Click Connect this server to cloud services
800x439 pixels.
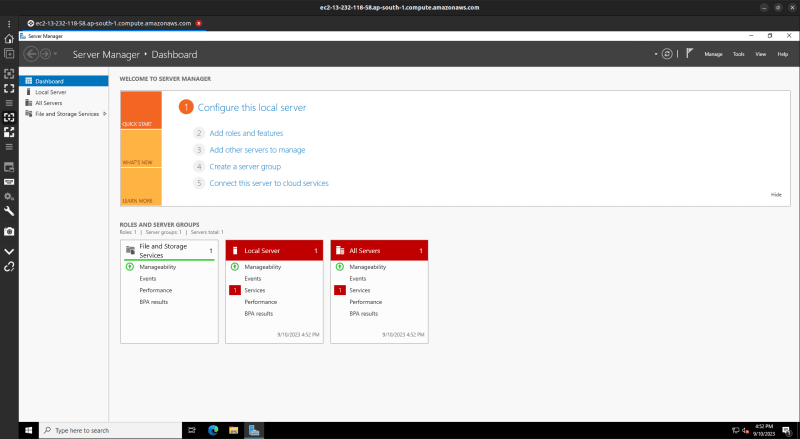269,183
